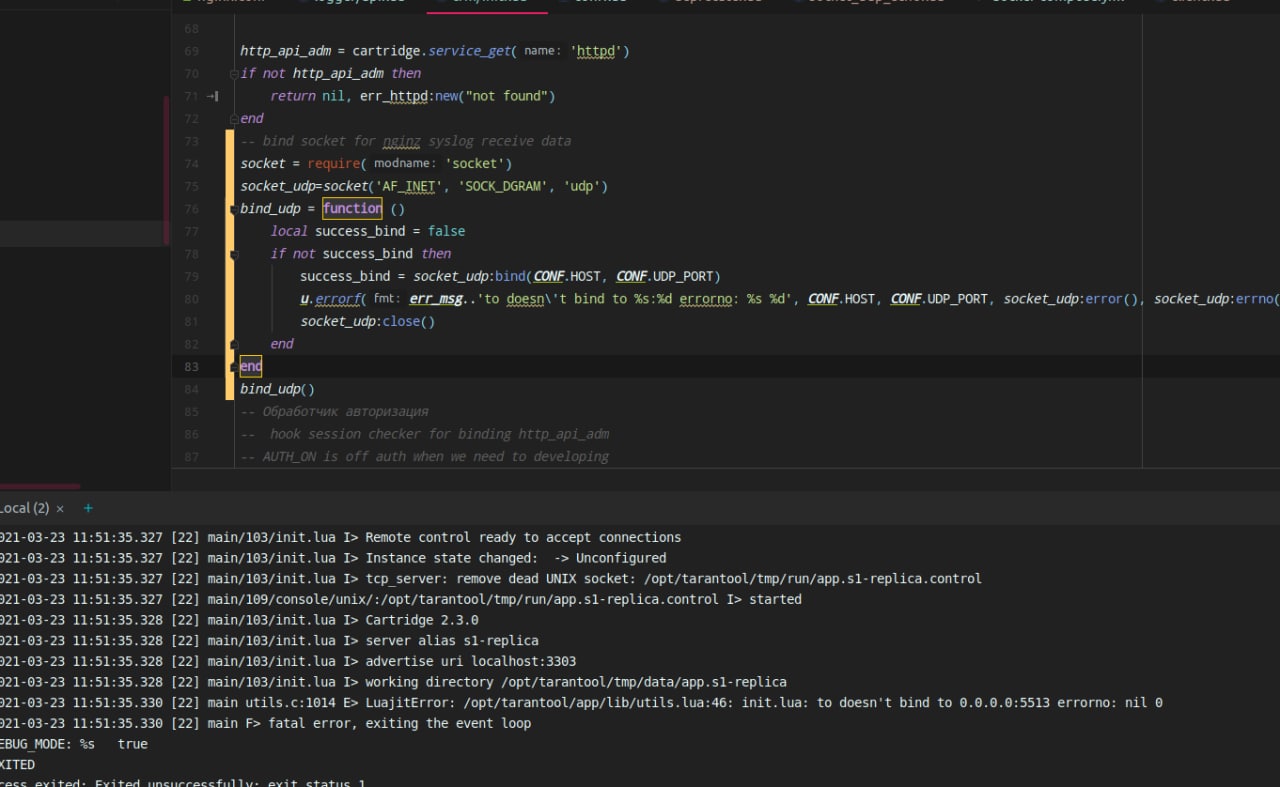Toggle the fold end marker at line 82
The height and width of the screenshot is (787, 1280).
coord(234,344)
